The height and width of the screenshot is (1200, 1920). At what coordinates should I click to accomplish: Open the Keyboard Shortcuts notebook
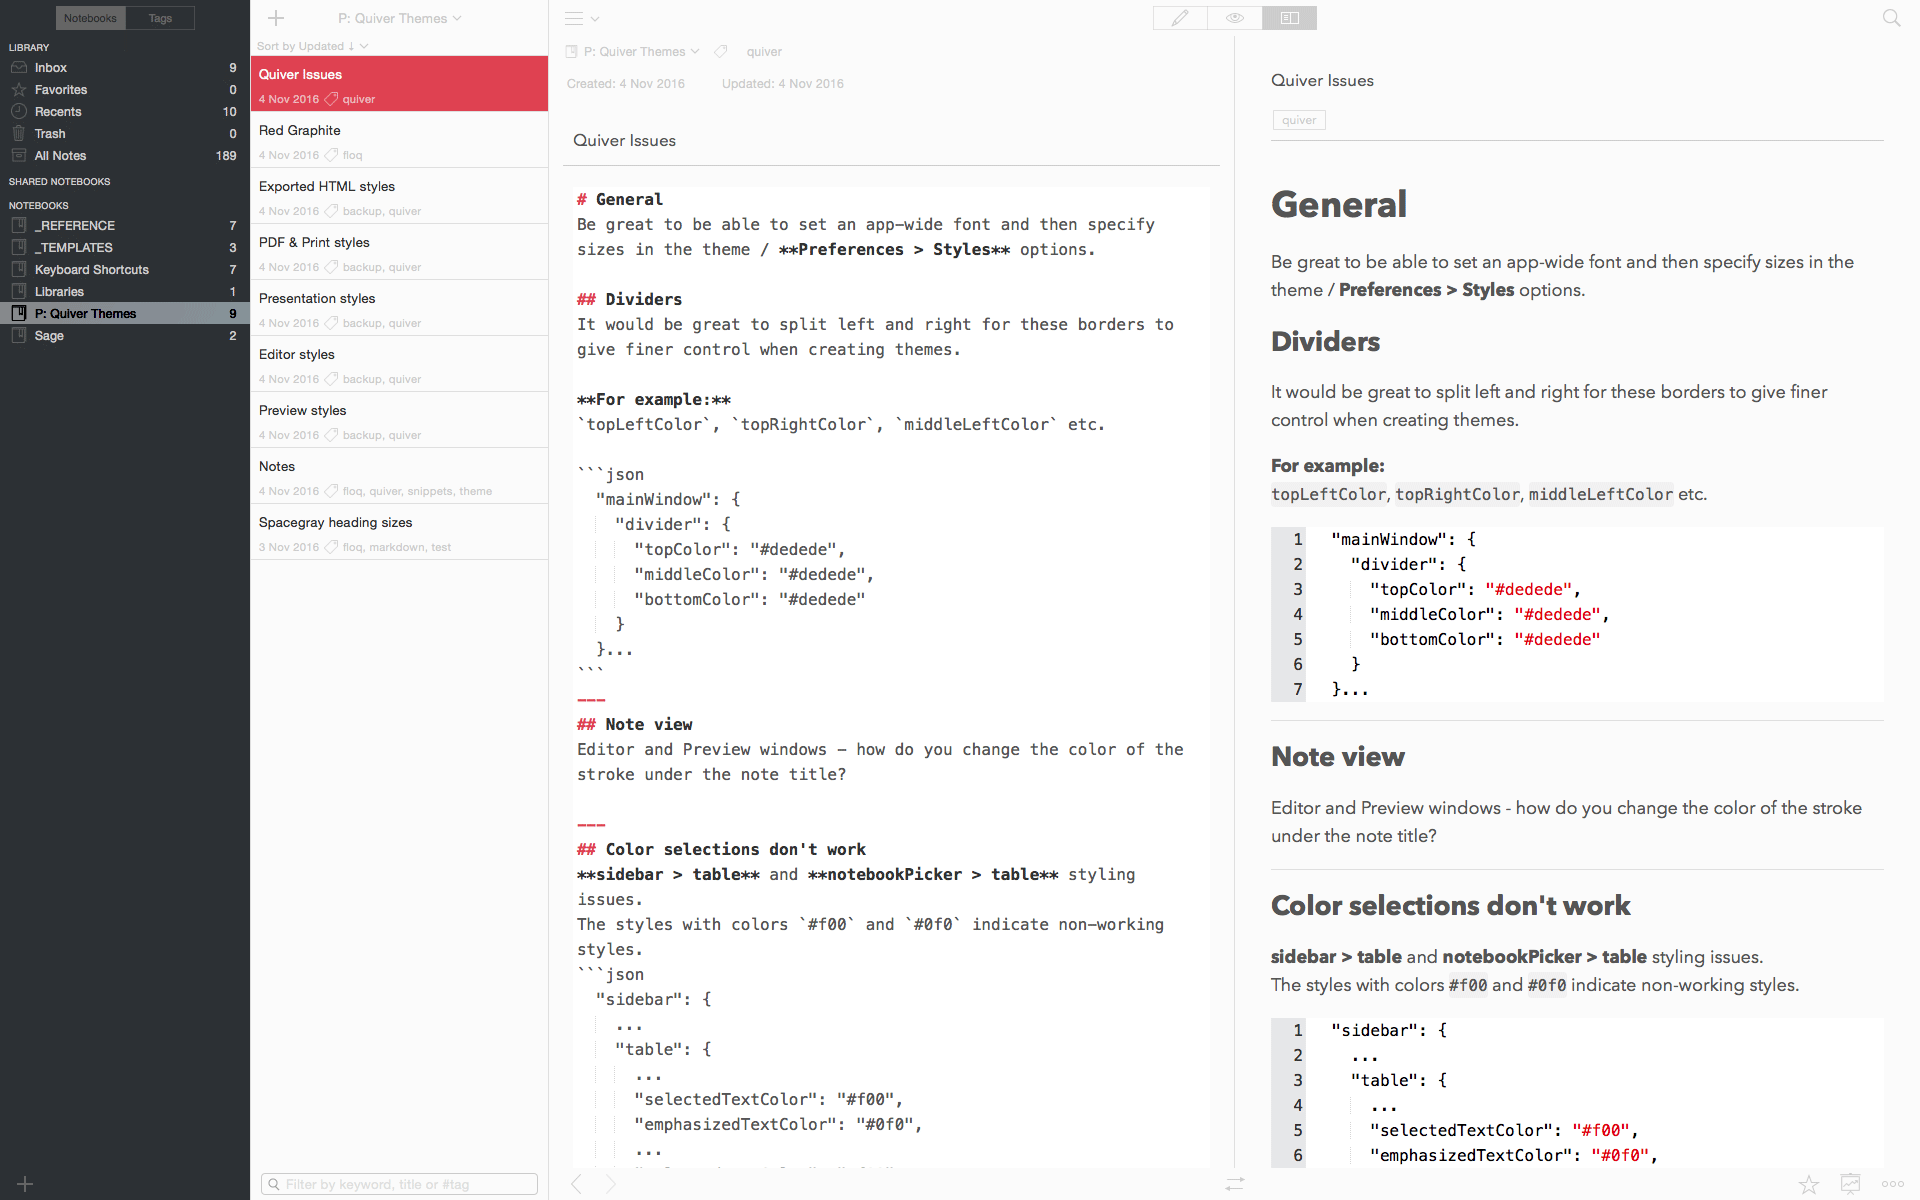tap(92, 270)
